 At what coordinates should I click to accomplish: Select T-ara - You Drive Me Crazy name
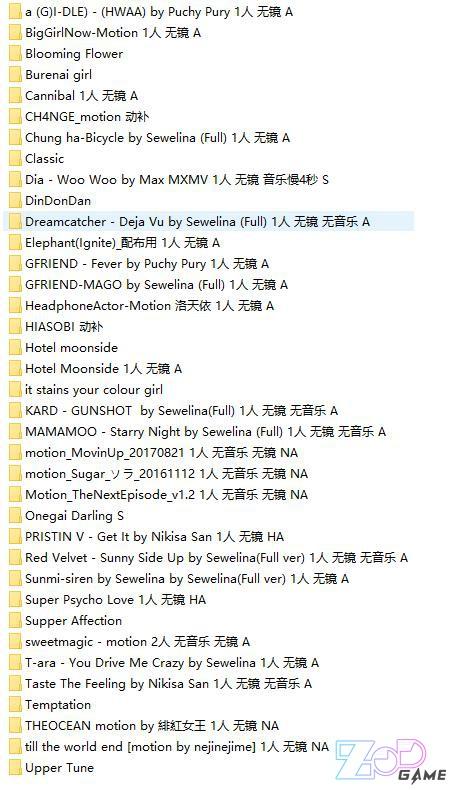pos(172,663)
